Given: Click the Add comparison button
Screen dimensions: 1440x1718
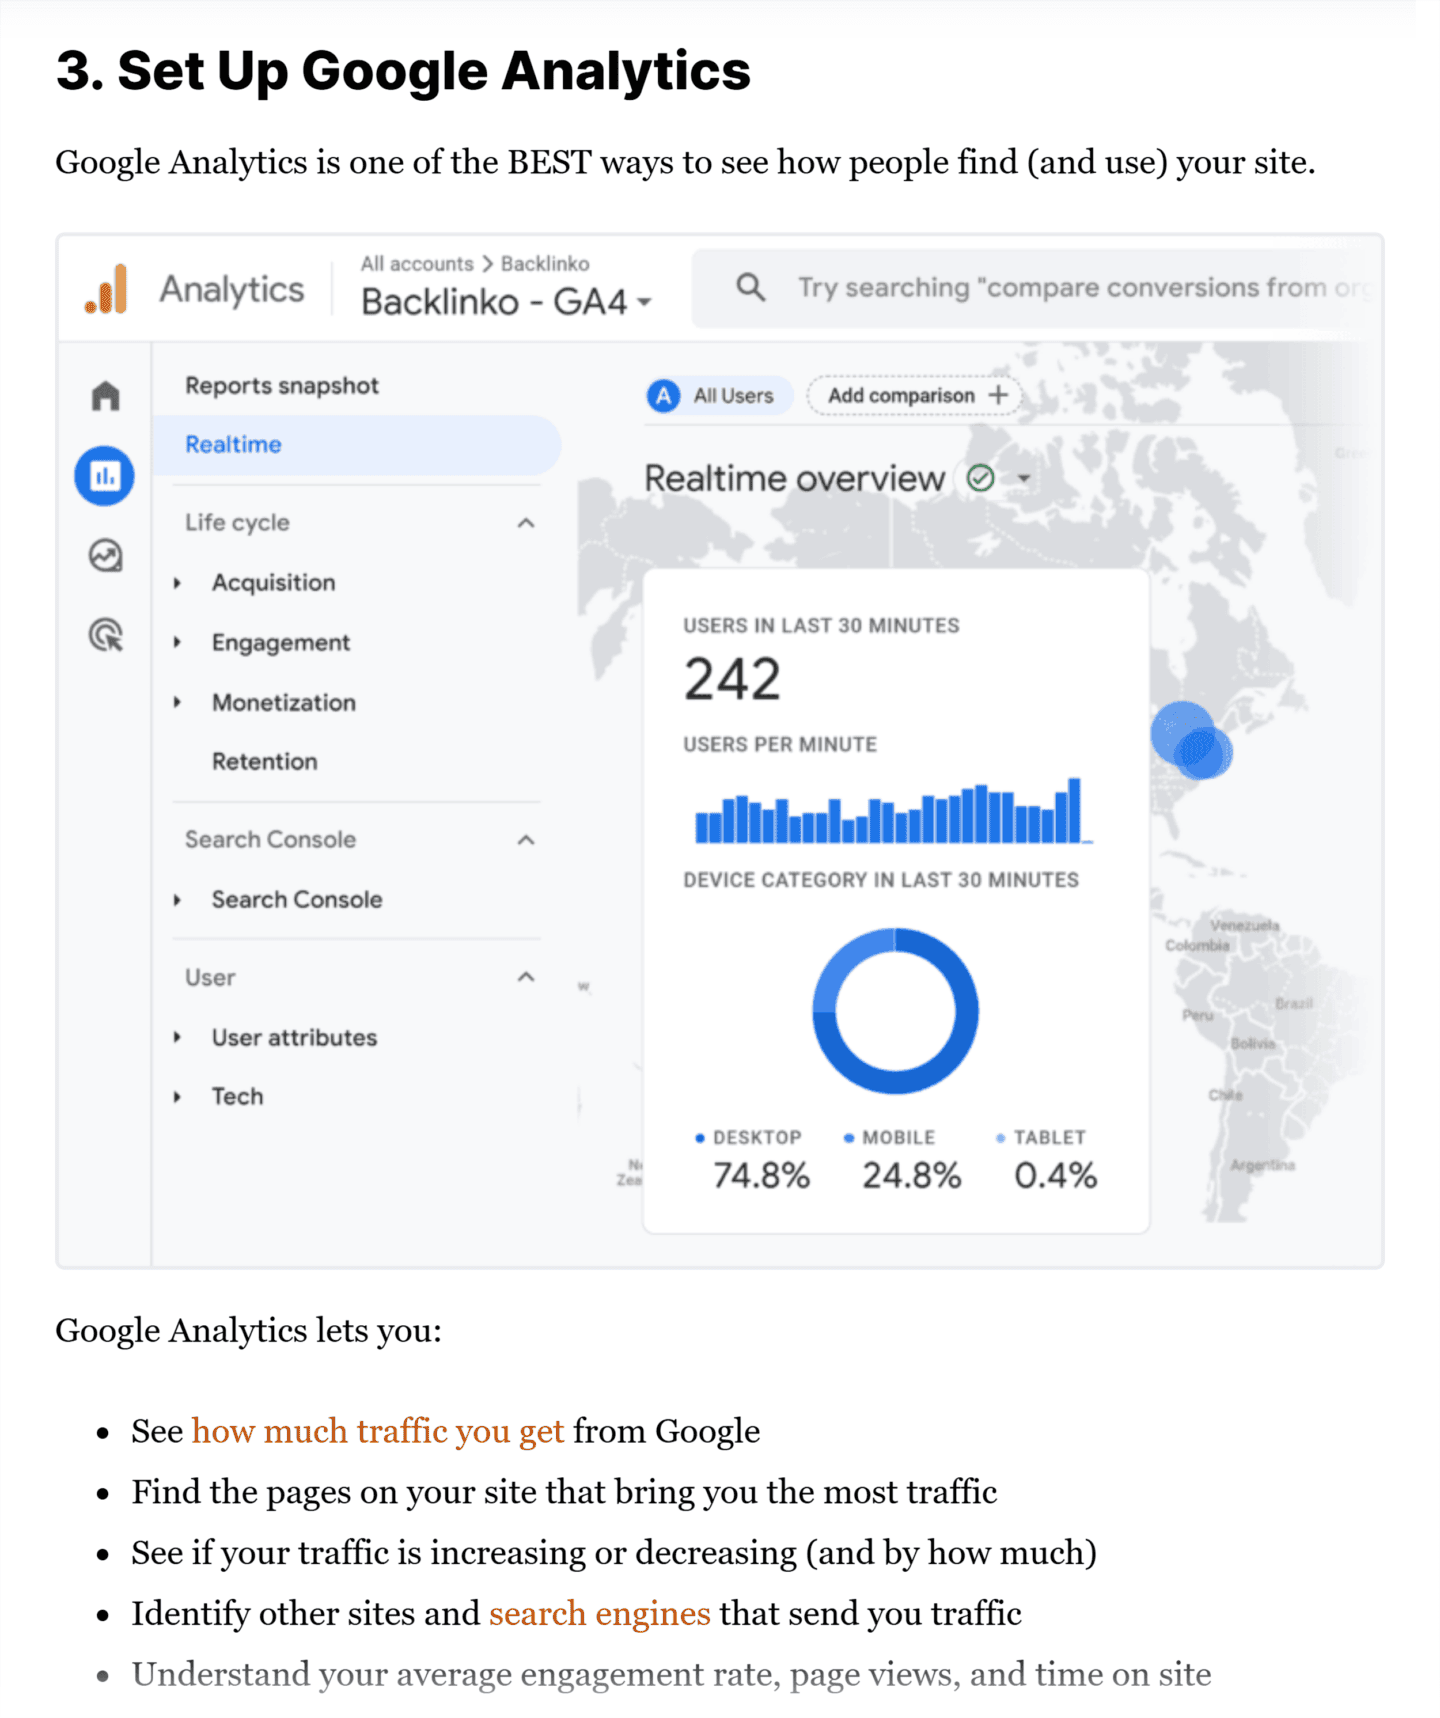Looking at the screenshot, I should coord(915,396).
